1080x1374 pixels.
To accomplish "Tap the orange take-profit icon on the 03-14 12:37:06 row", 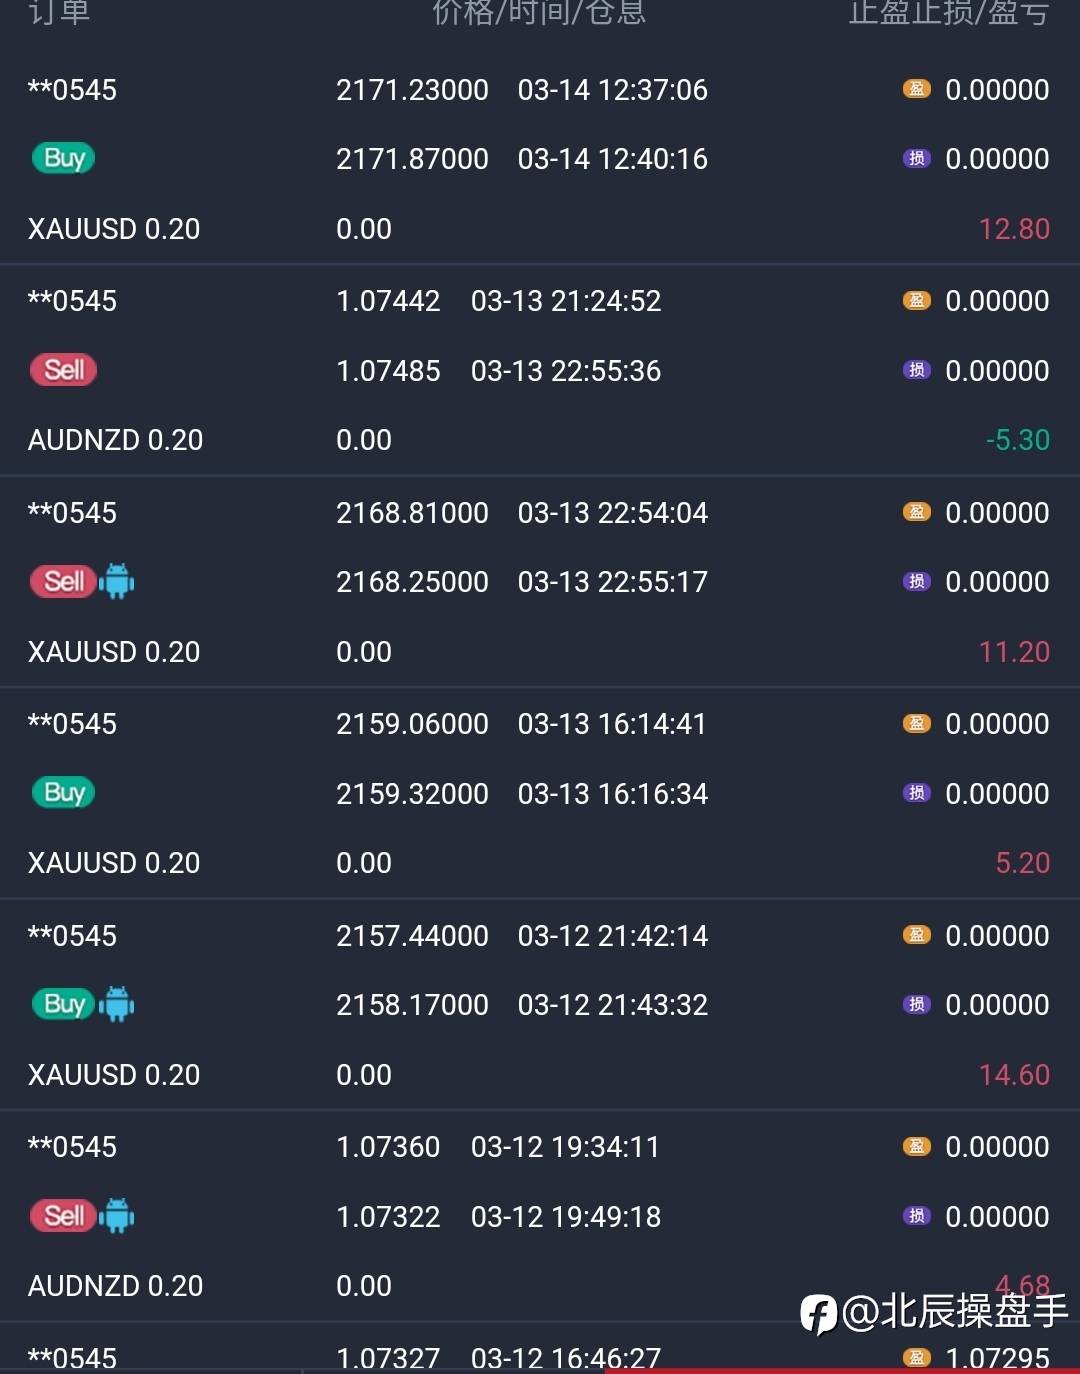I will coord(916,89).
